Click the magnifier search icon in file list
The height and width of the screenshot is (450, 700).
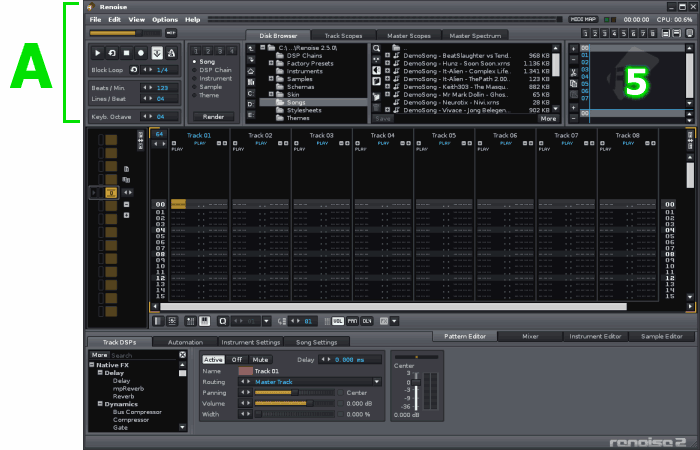376,49
